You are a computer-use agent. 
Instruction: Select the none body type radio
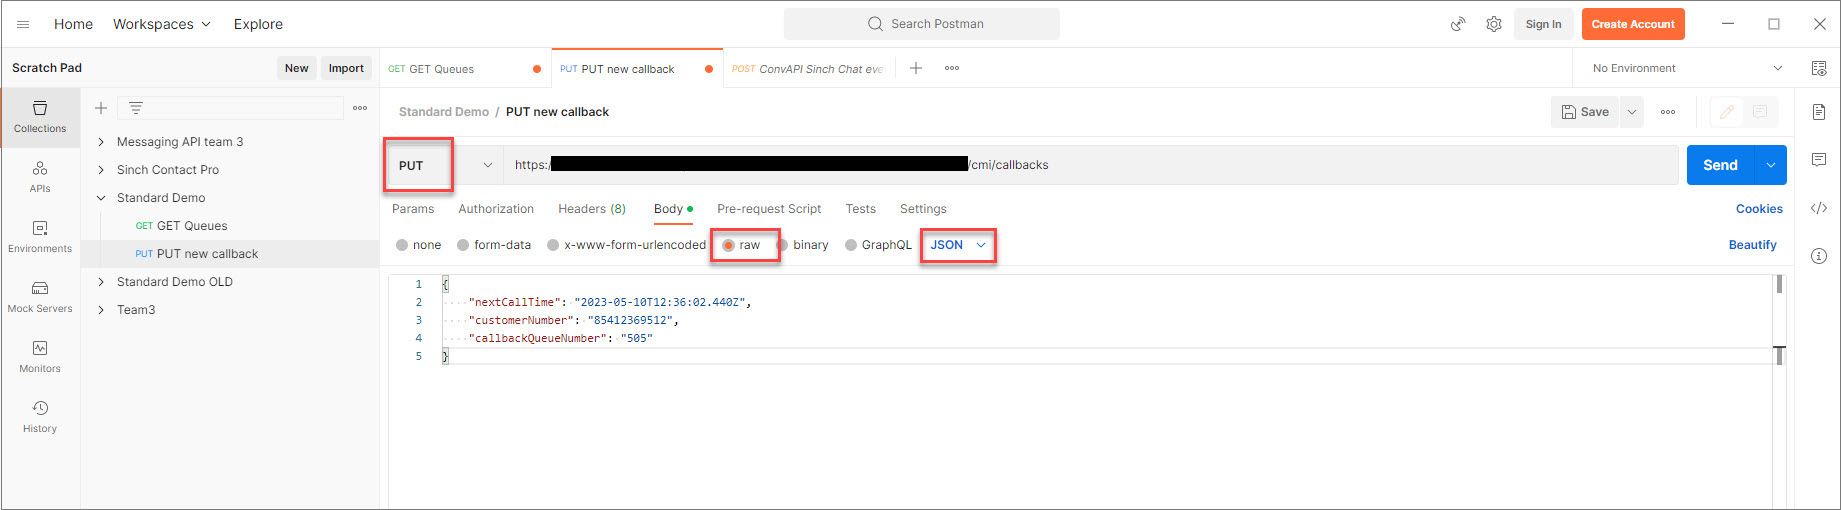pos(402,245)
